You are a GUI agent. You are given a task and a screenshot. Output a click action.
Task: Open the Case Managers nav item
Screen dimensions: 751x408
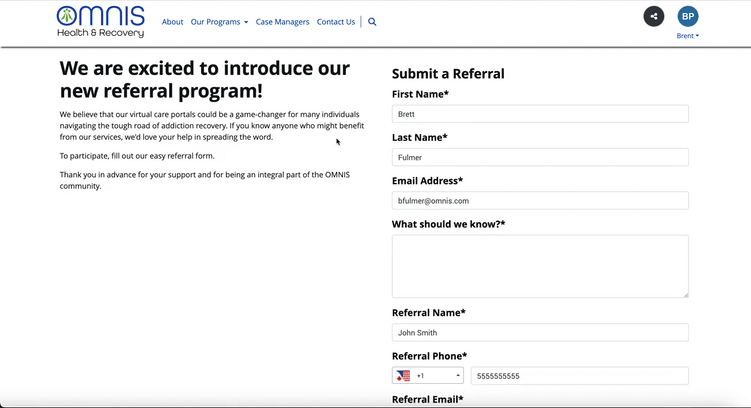282,22
